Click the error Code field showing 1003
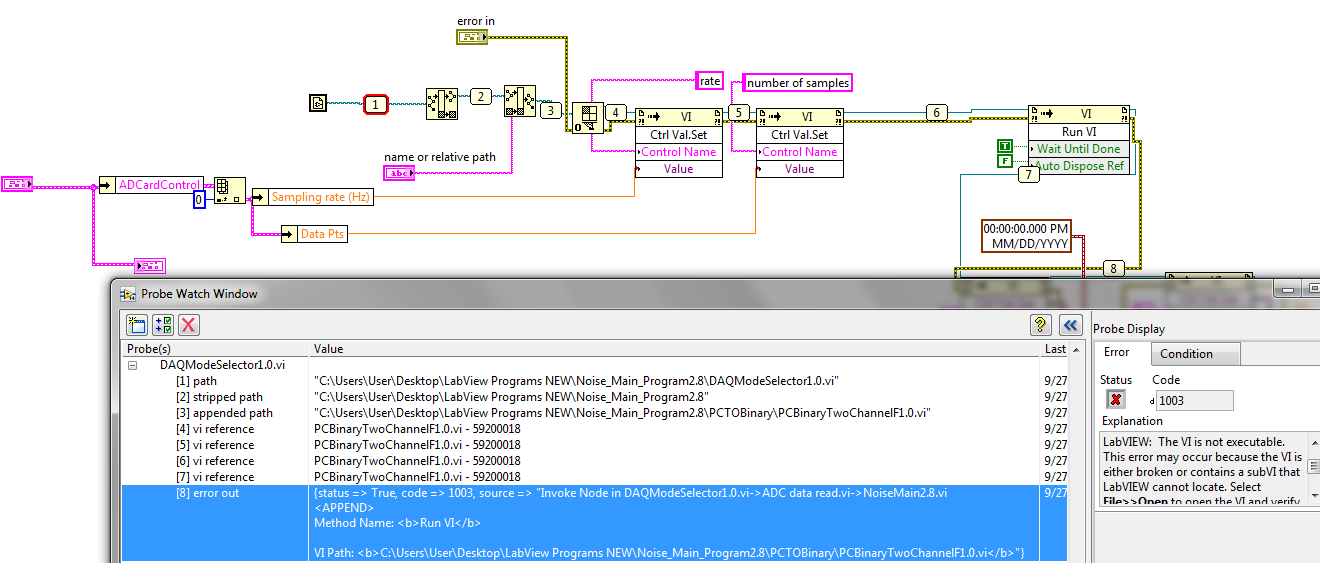Screen dimensions: 1320x563 1193,400
